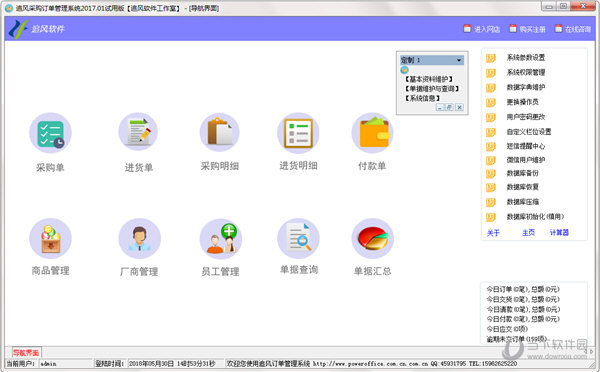The width and height of the screenshot is (600, 372).
Task: Click the welcome message in status bar
Action: point(371,364)
